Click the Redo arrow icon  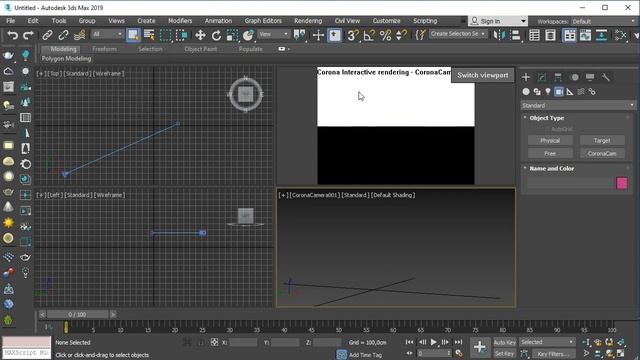coord(28,36)
